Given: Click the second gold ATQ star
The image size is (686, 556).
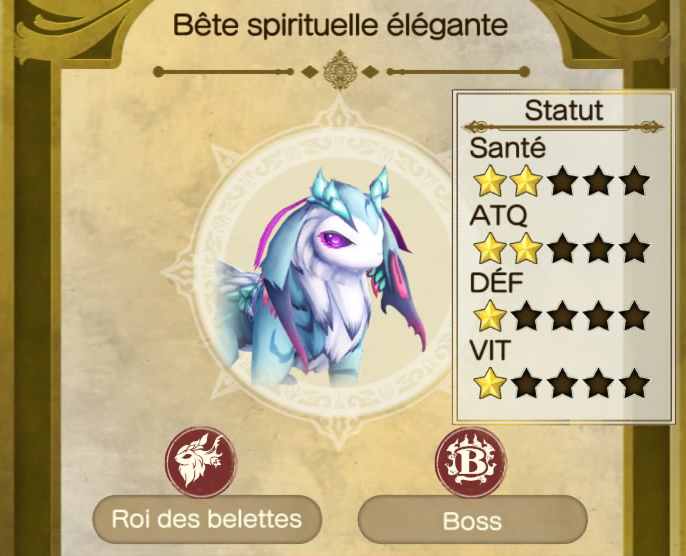Looking at the screenshot, I should point(526,248).
